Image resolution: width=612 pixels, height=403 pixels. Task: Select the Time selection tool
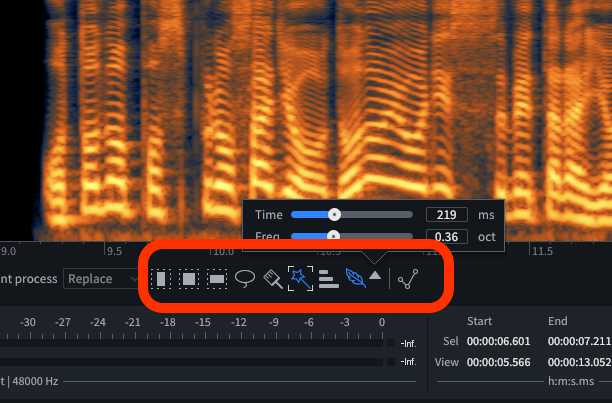pos(160,279)
